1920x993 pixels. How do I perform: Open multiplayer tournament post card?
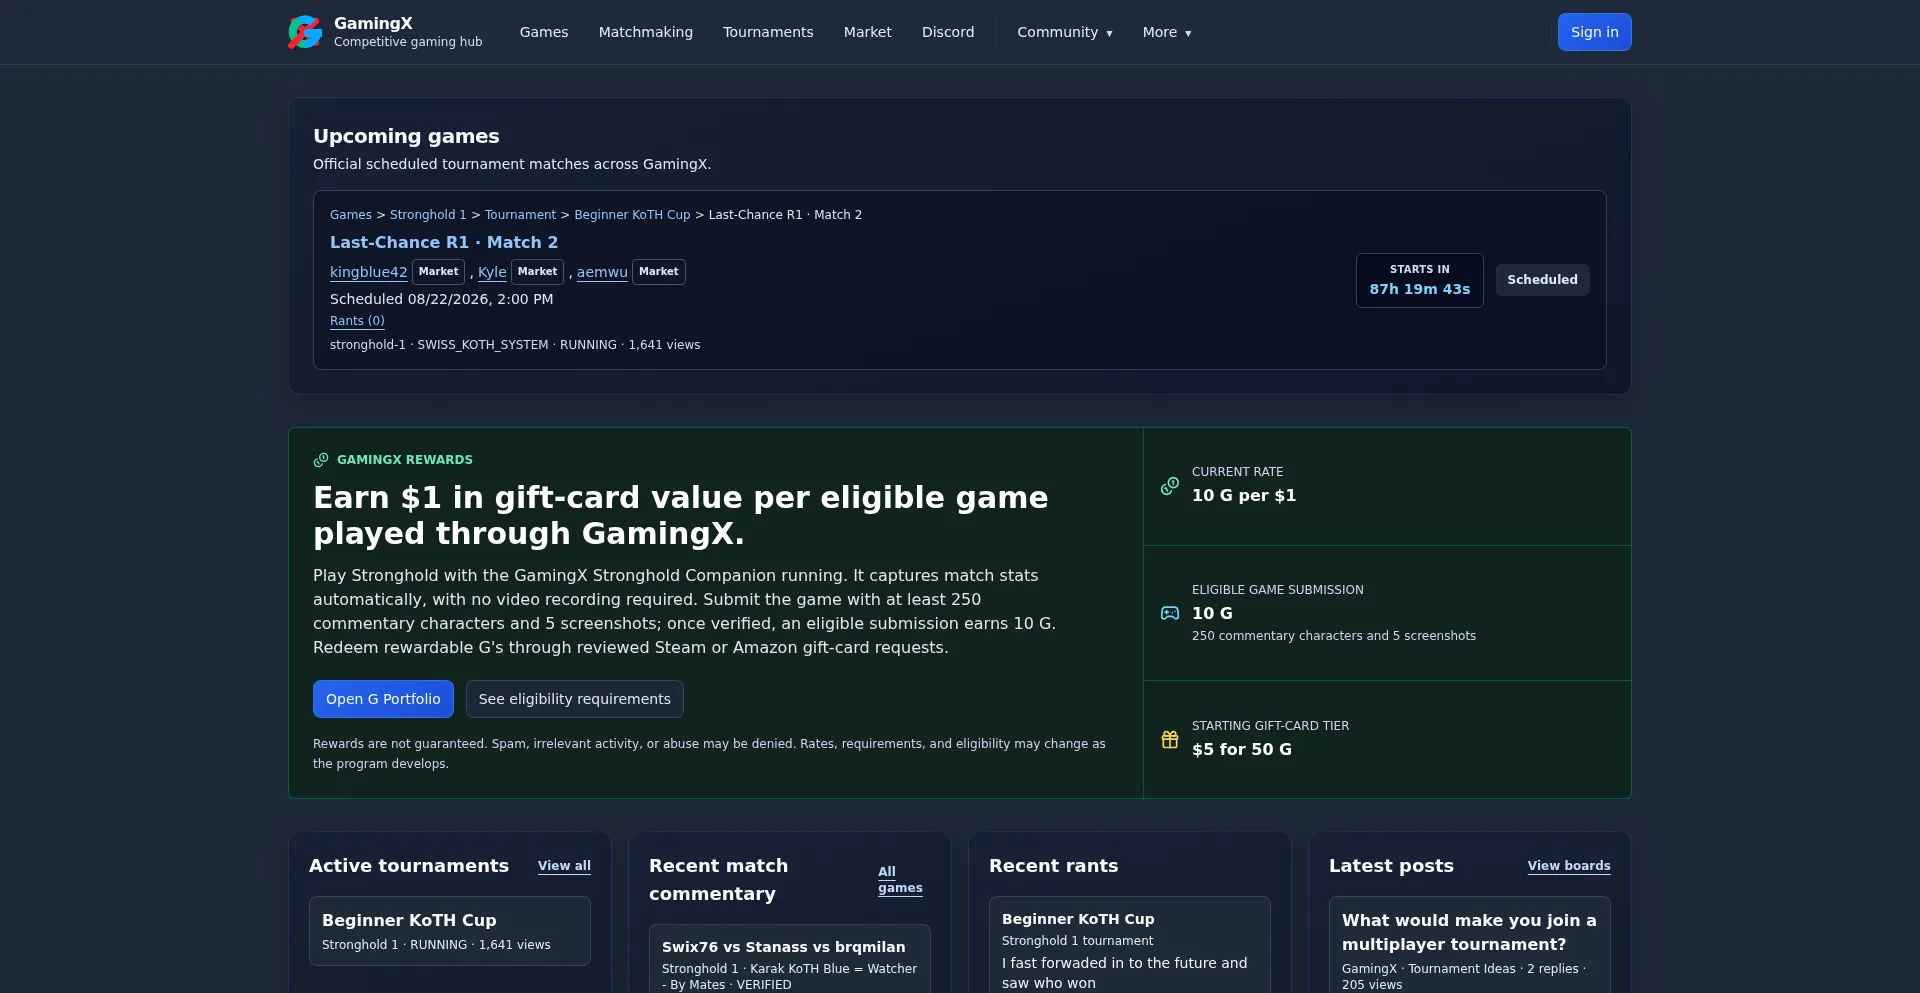pyautogui.click(x=1470, y=944)
